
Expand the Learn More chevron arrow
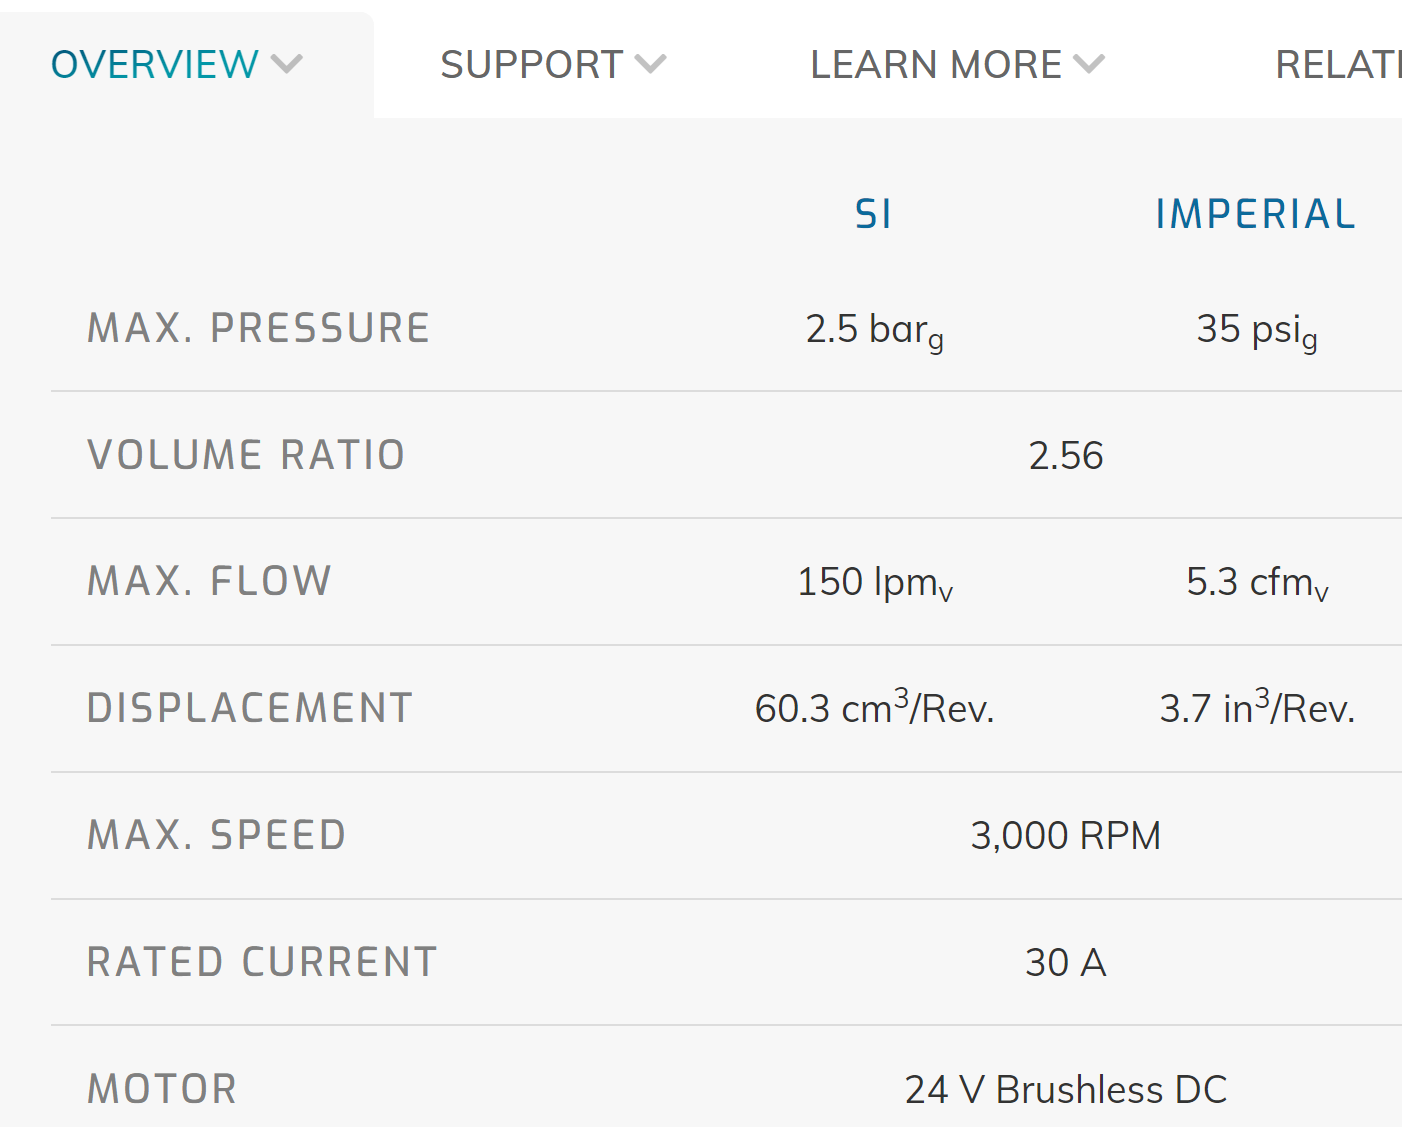click(1089, 65)
